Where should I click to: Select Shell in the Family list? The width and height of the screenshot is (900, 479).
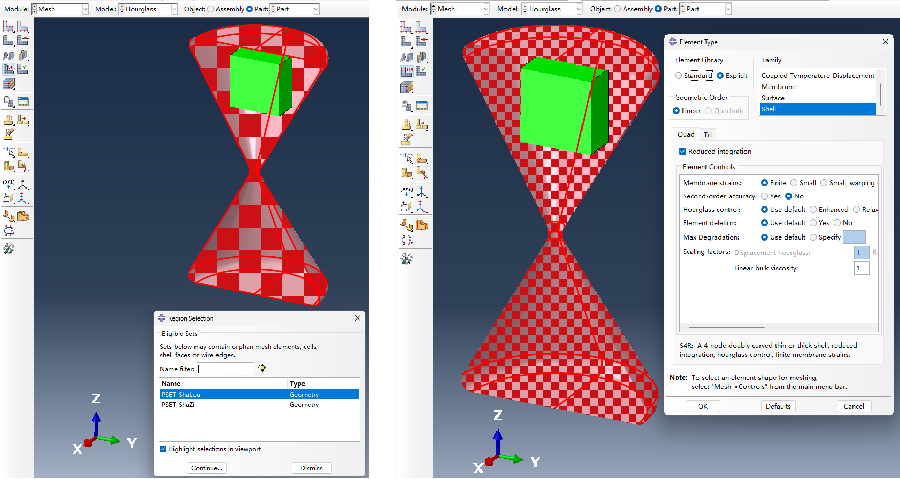click(x=817, y=108)
